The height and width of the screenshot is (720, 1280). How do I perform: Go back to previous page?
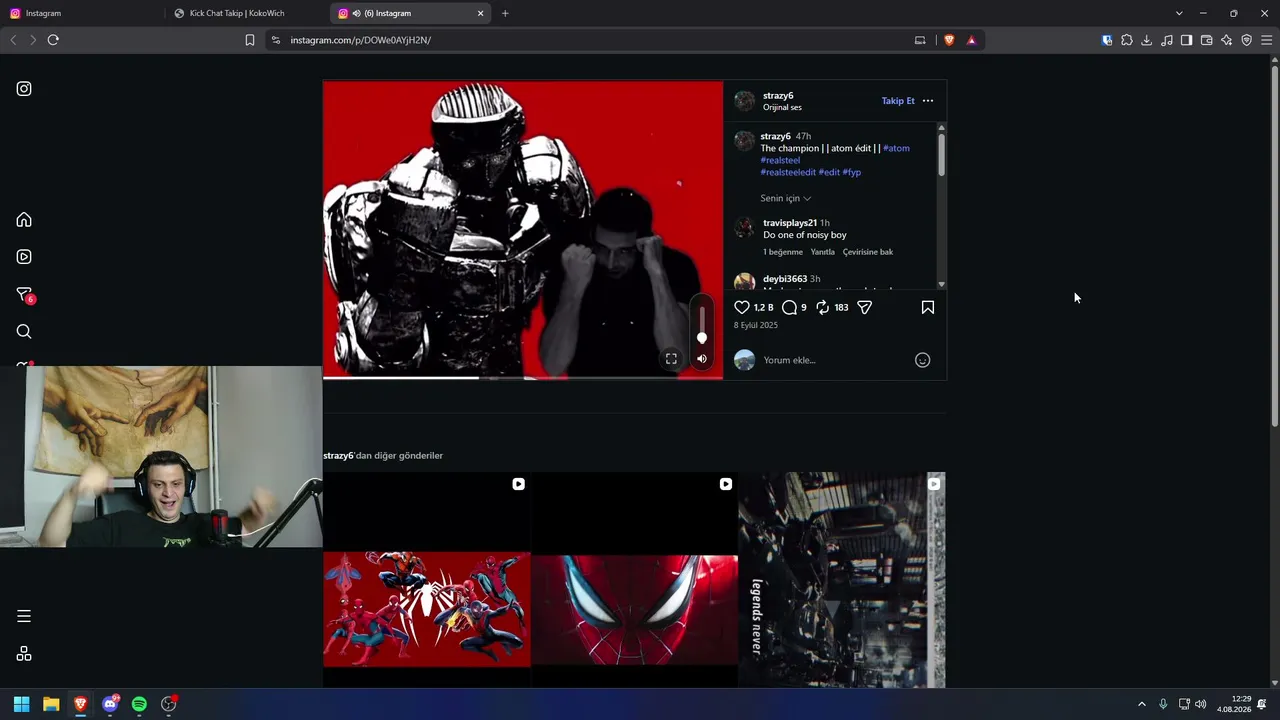click(13, 40)
